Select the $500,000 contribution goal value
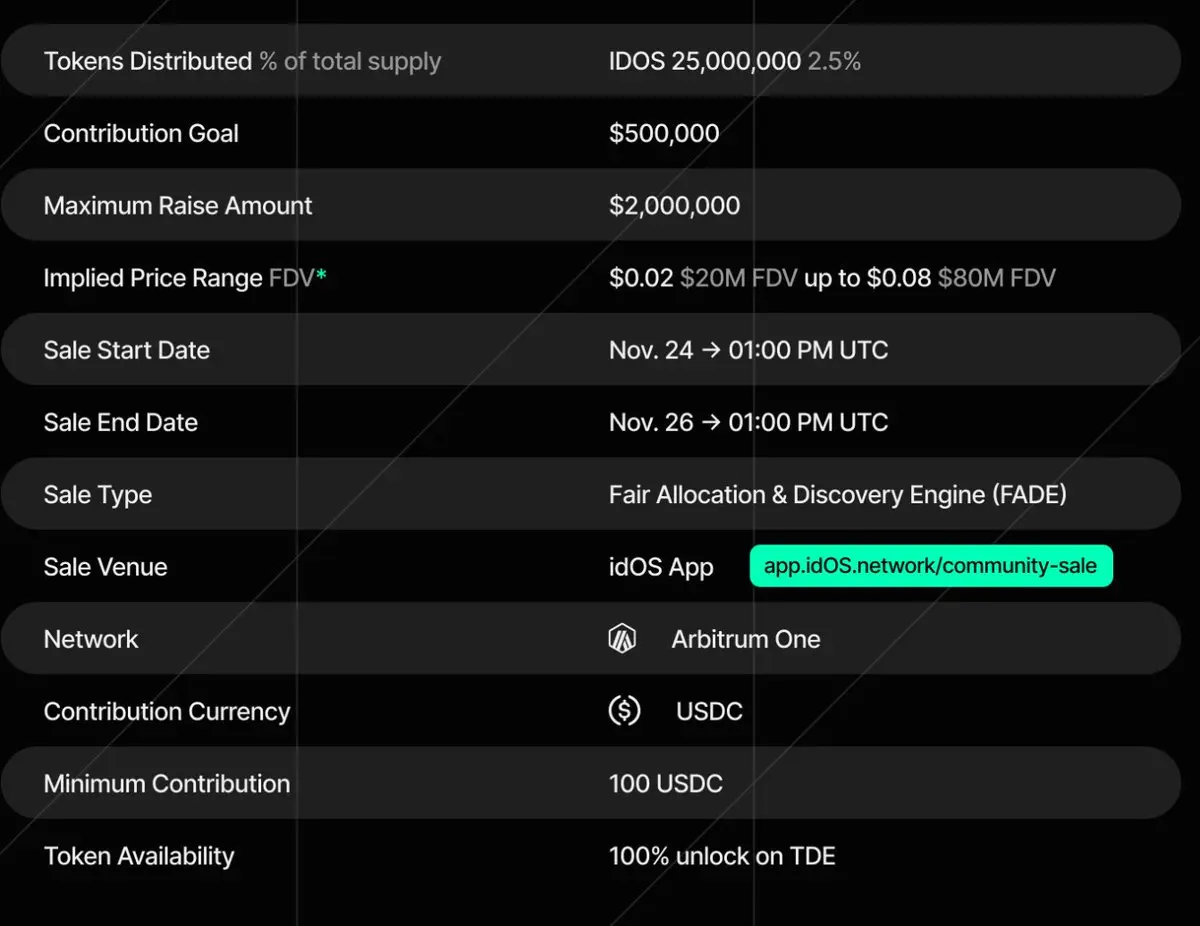Screen dimensions: 1200x926 [x=664, y=133]
